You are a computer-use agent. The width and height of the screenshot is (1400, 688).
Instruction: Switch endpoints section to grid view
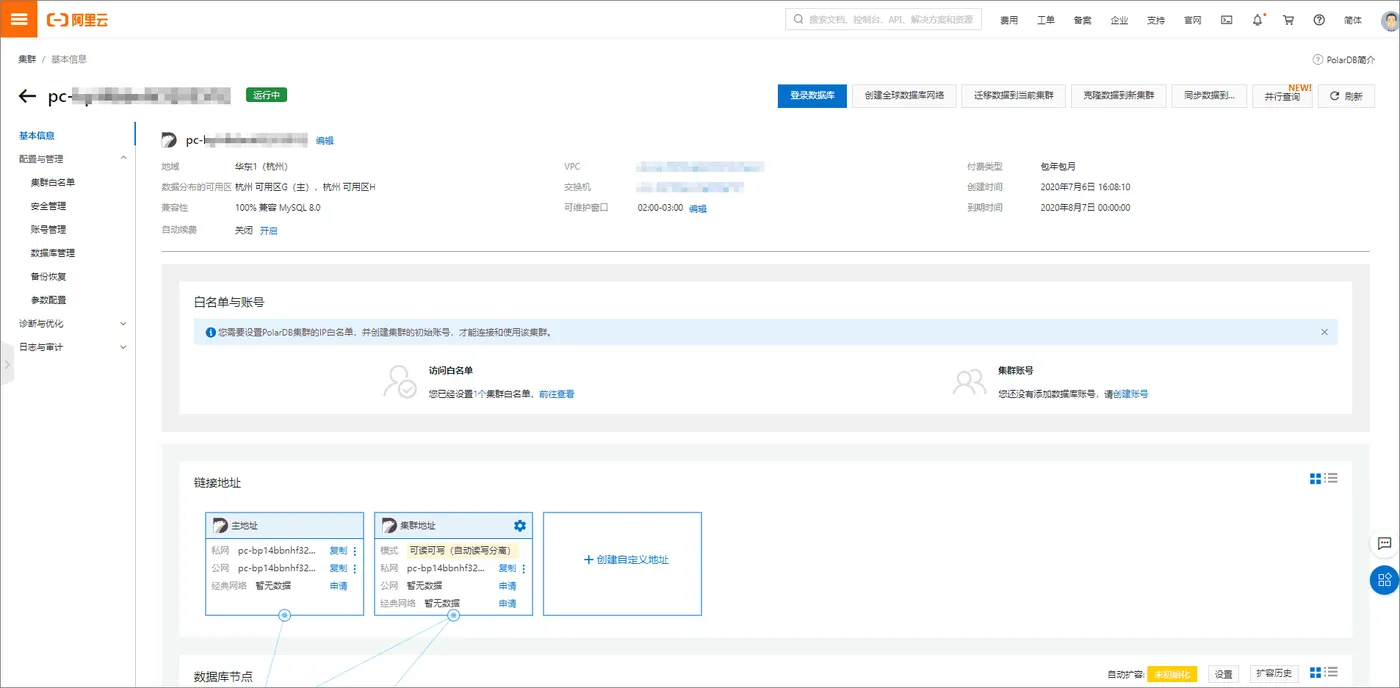(1316, 479)
